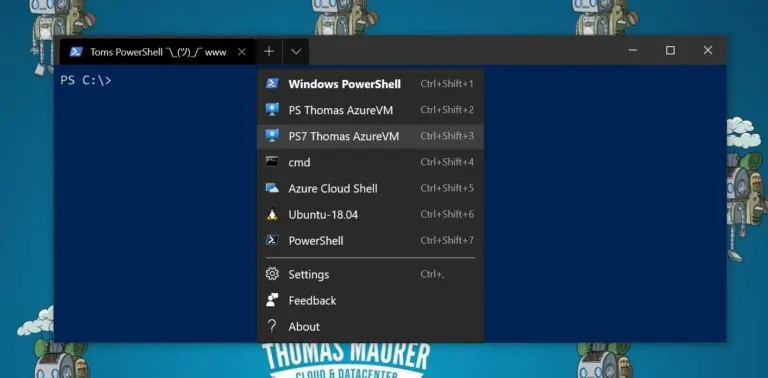Viewport: 768px width, 378px height.
Task: Open a new tab with the plus button
Action: click(269, 51)
